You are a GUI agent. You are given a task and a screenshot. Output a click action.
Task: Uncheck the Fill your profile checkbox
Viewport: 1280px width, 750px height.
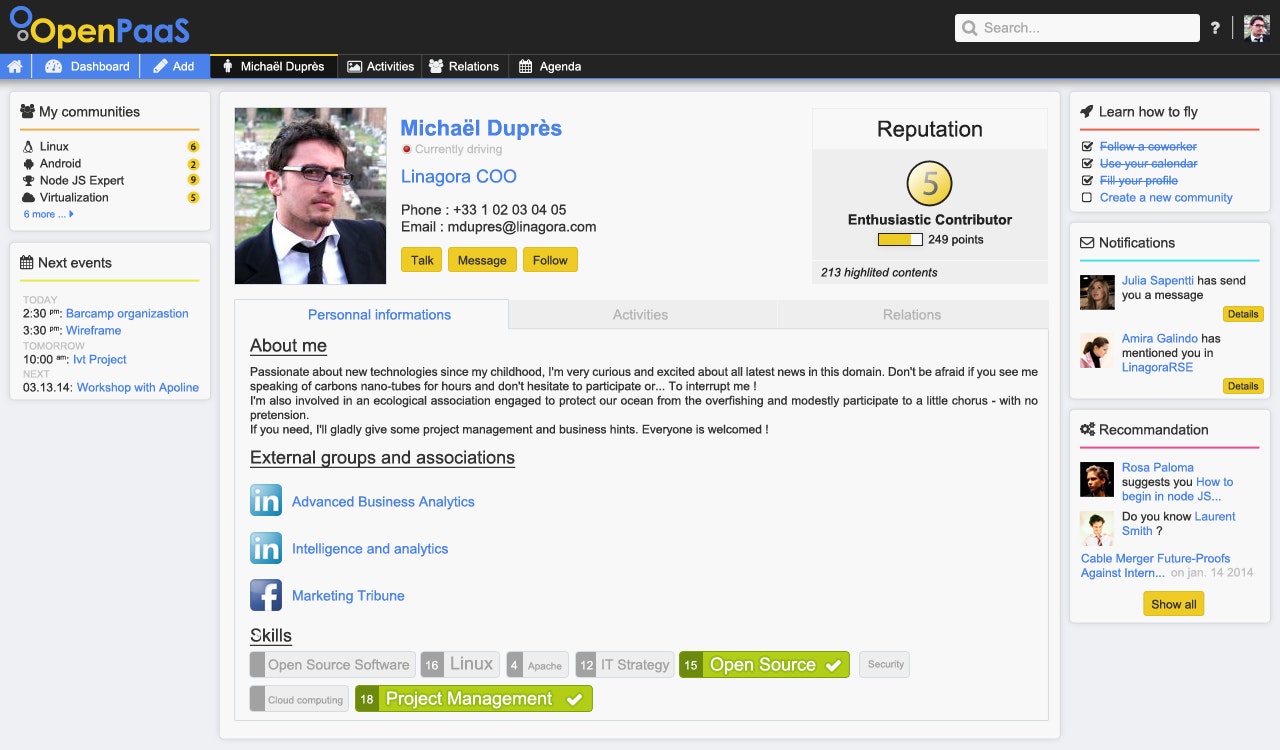(x=1087, y=181)
